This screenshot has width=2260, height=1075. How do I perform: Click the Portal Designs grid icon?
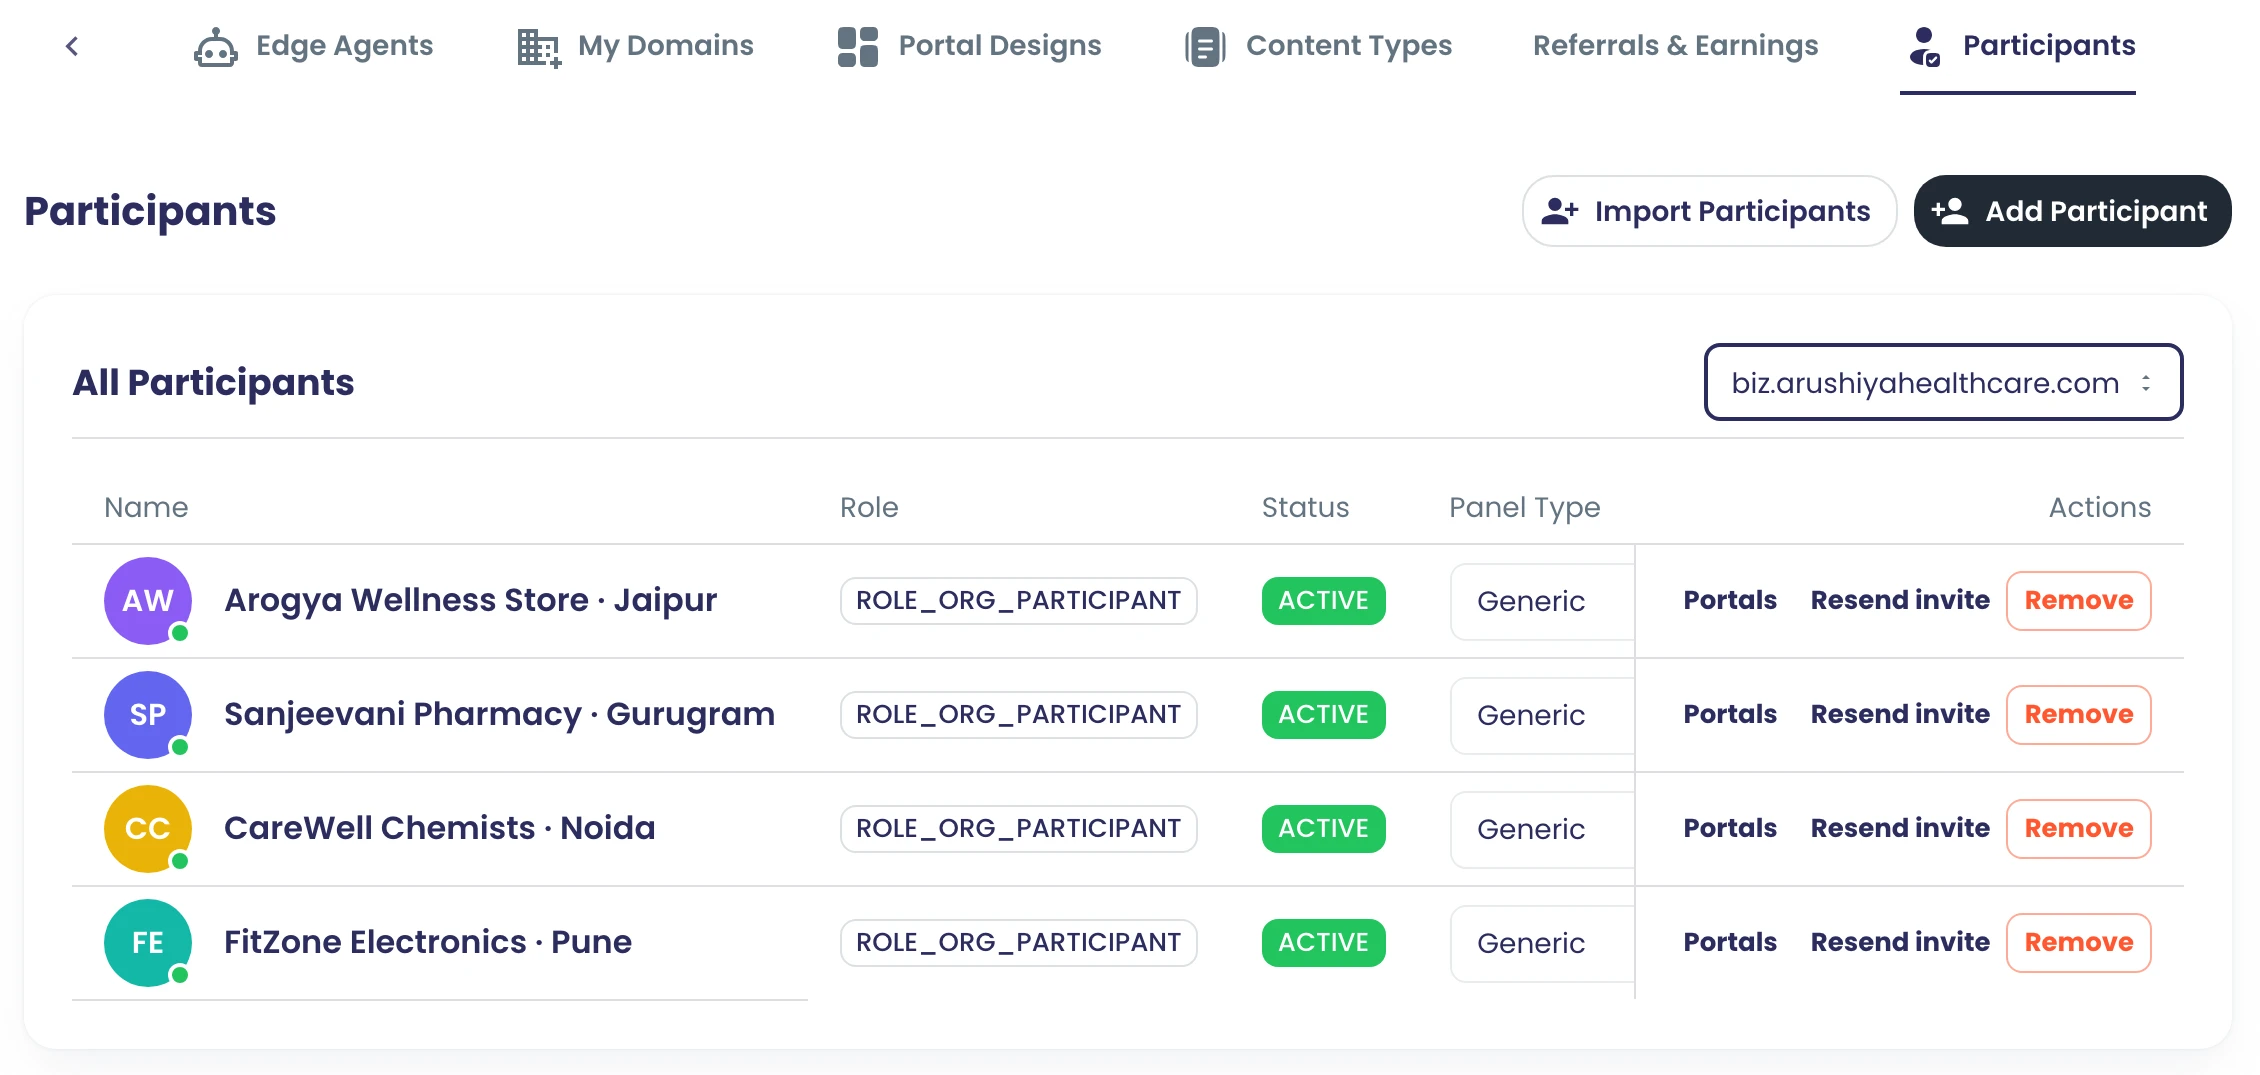pos(858,47)
